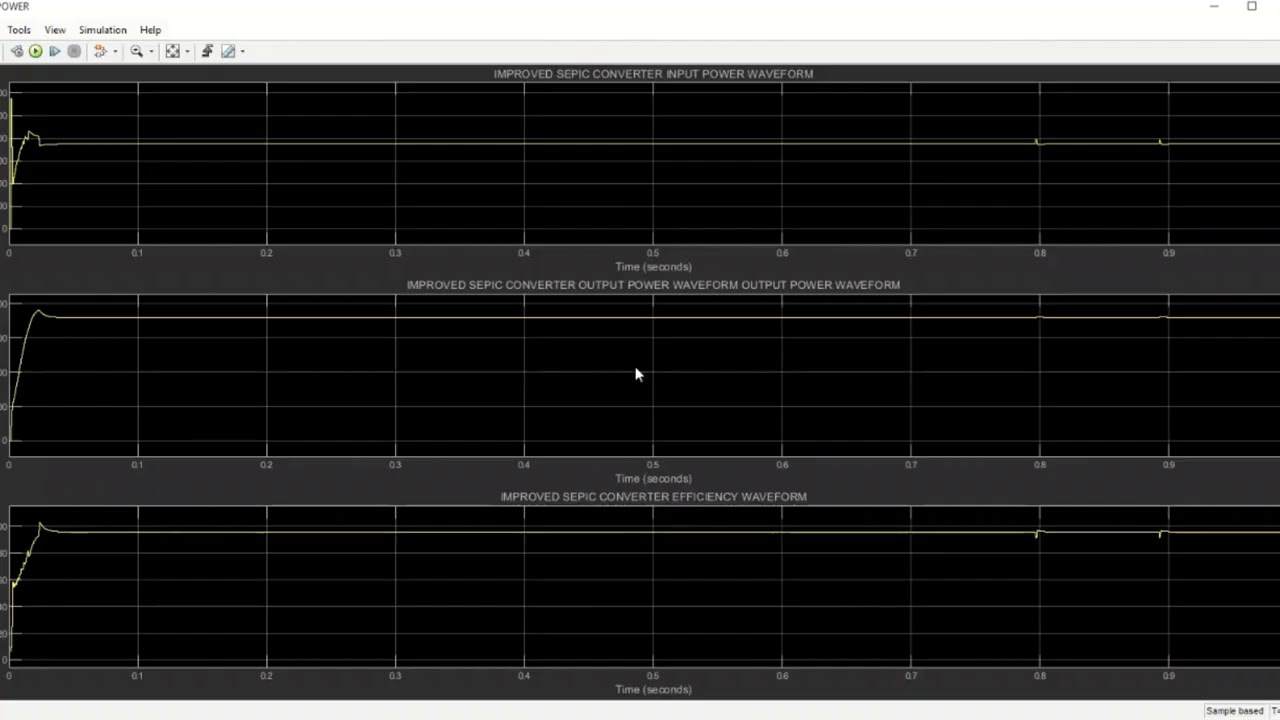Minimize the scope window

[1214, 6]
